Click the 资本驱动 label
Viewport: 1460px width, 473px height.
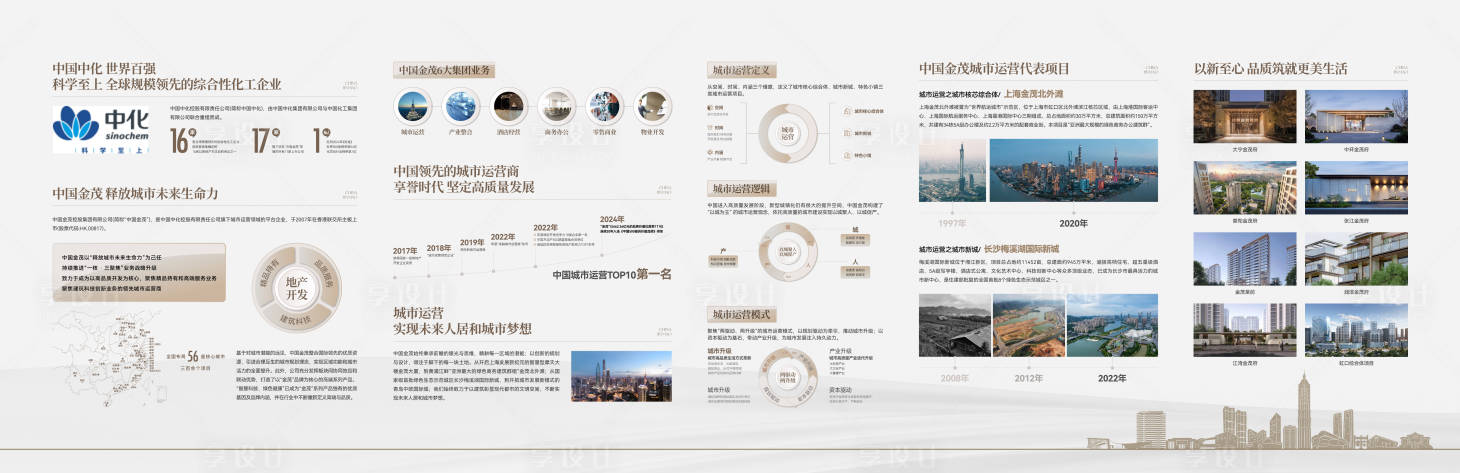click(841, 389)
